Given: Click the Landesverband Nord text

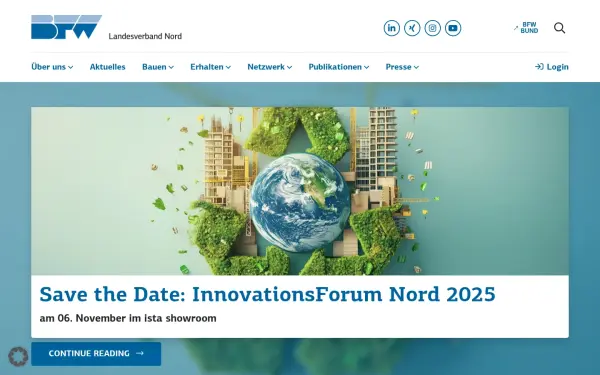Looking at the screenshot, I should click(145, 36).
